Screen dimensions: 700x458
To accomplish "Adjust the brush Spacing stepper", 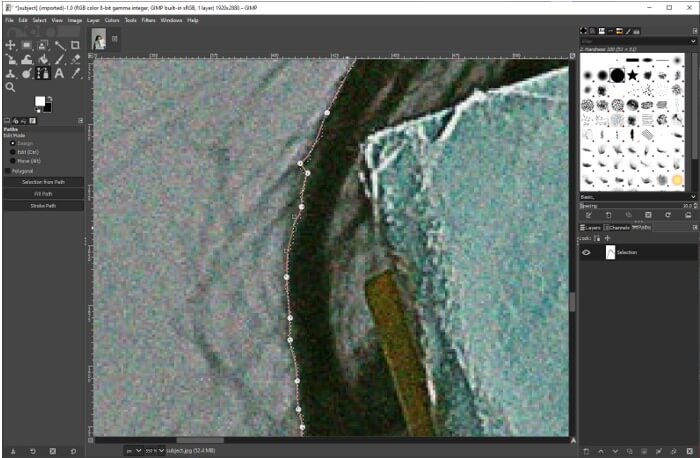I will point(696,206).
